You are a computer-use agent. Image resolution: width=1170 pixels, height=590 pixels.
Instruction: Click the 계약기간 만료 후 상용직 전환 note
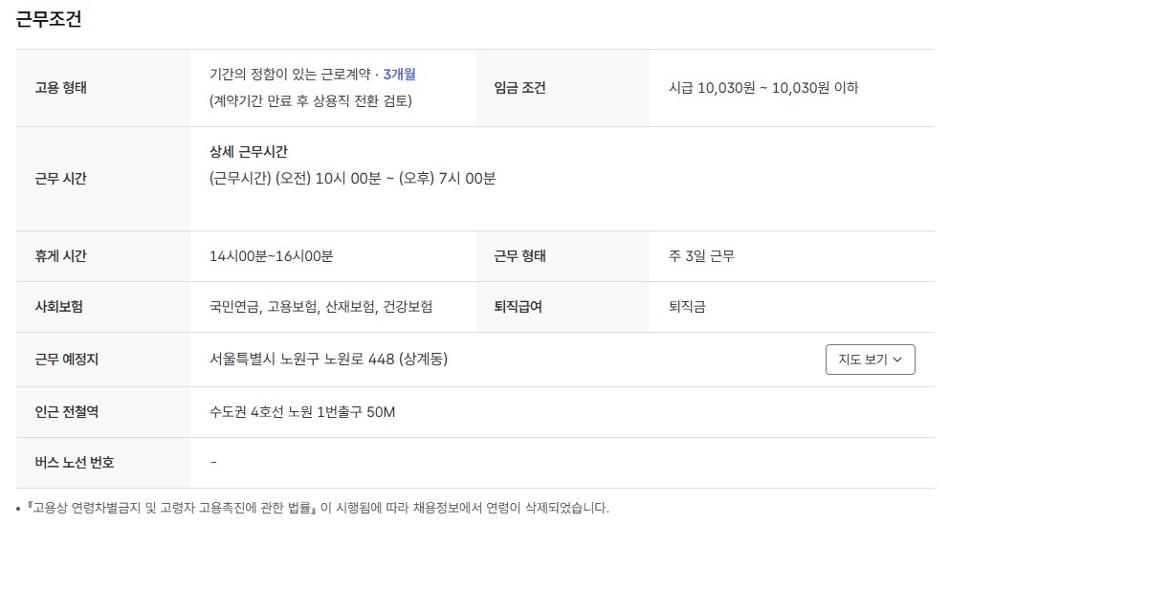click(x=310, y=101)
